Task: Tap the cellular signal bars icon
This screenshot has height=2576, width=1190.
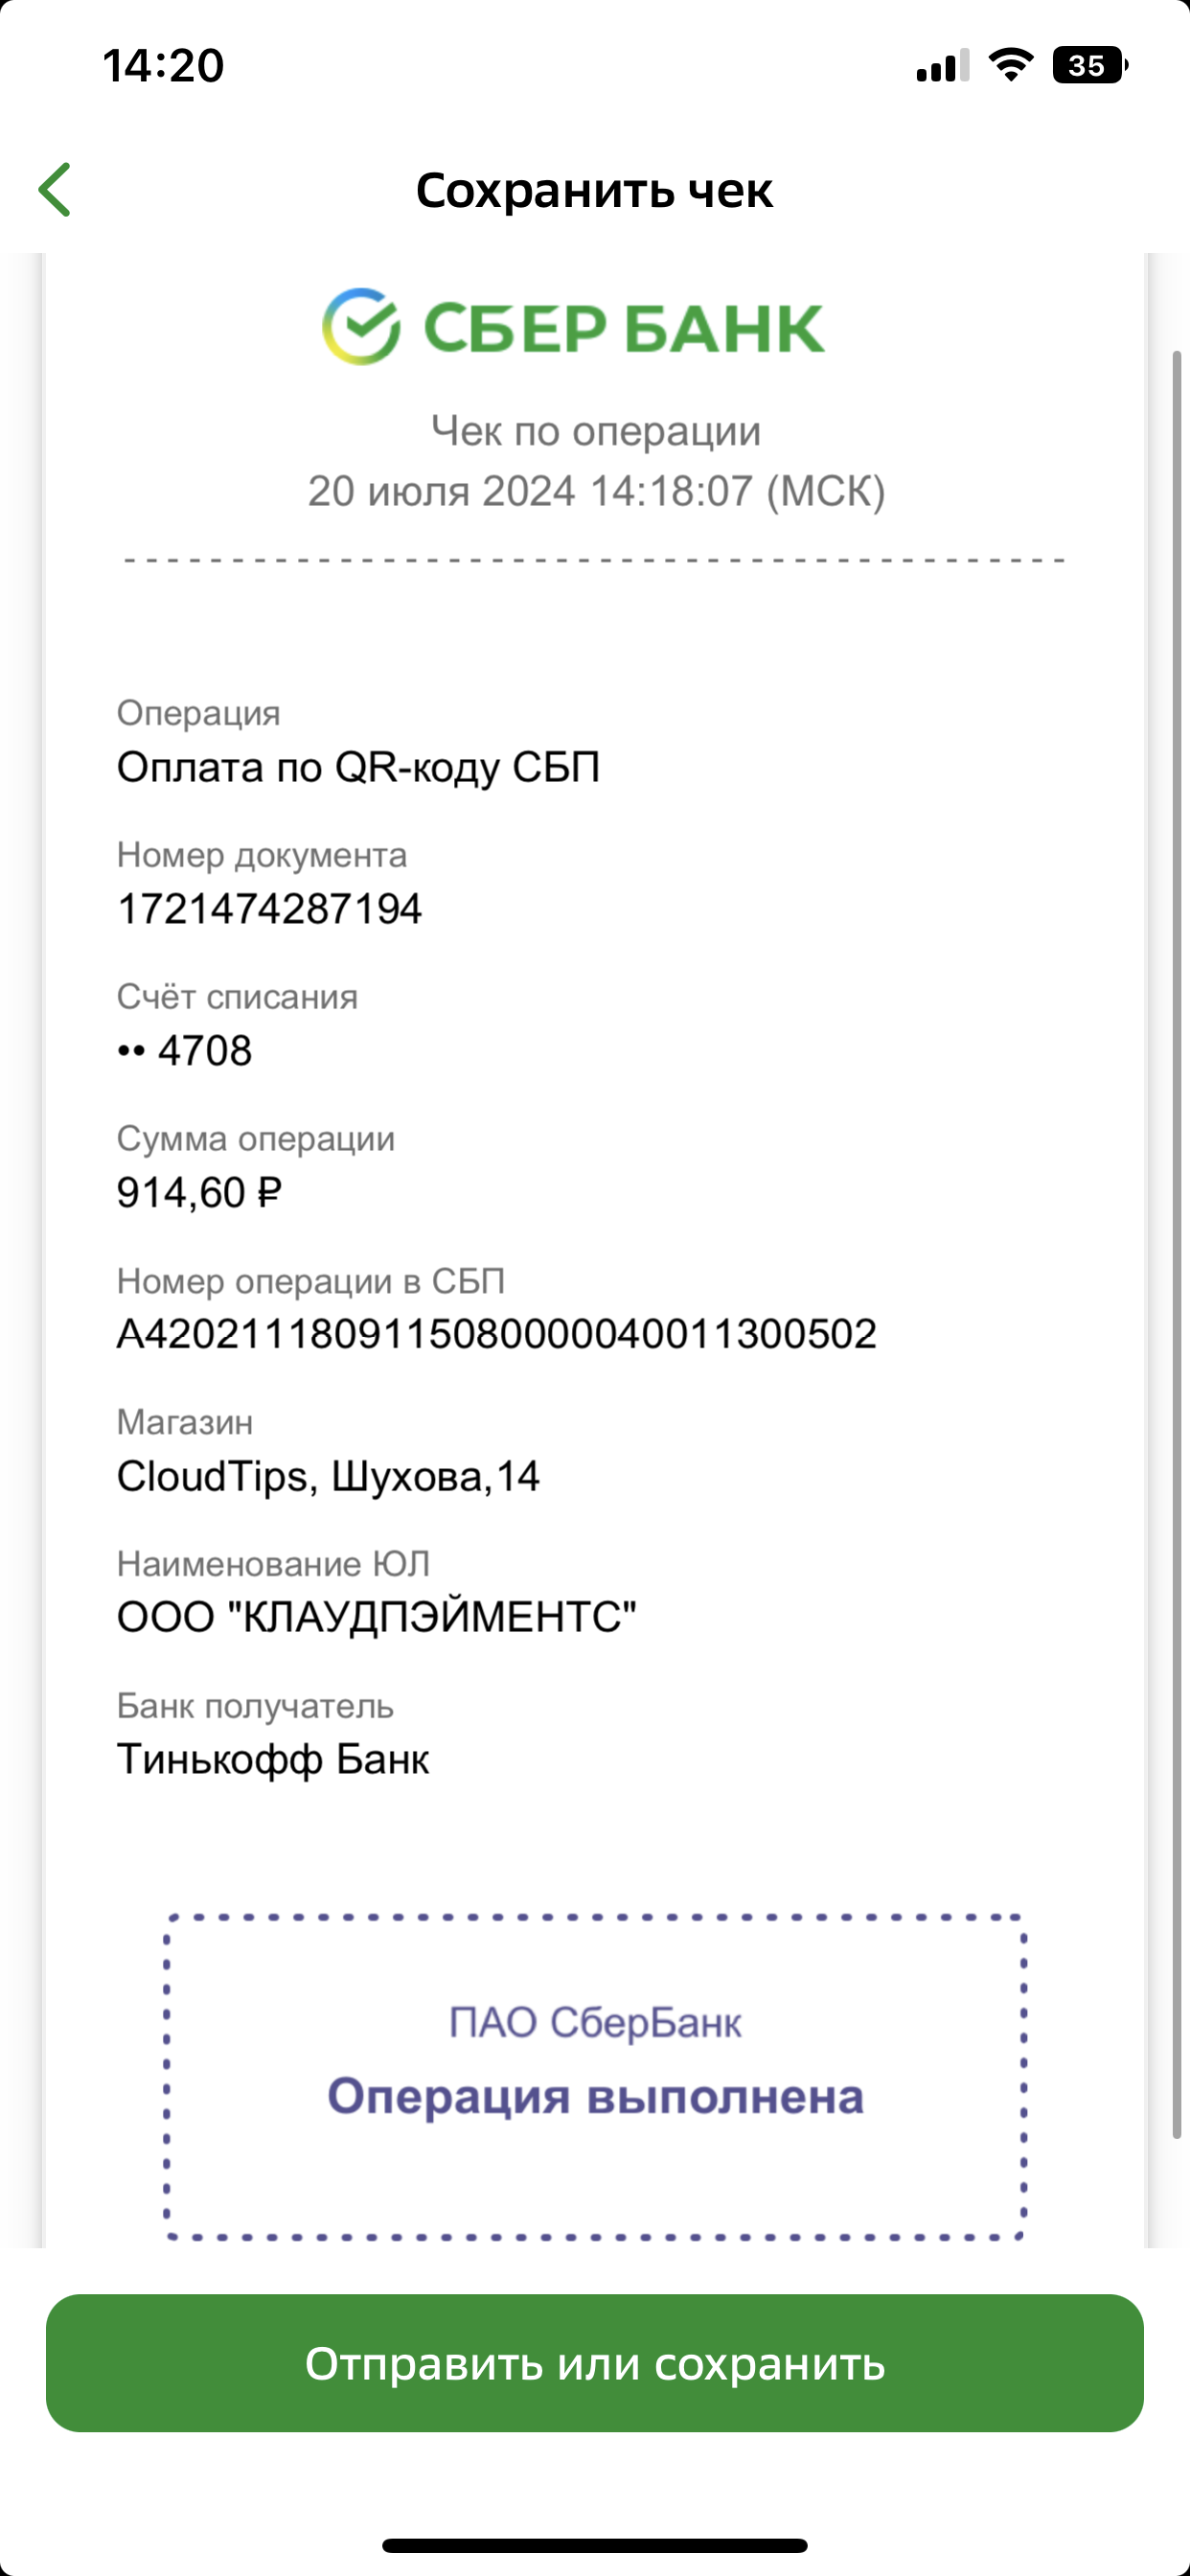Action: (942, 66)
